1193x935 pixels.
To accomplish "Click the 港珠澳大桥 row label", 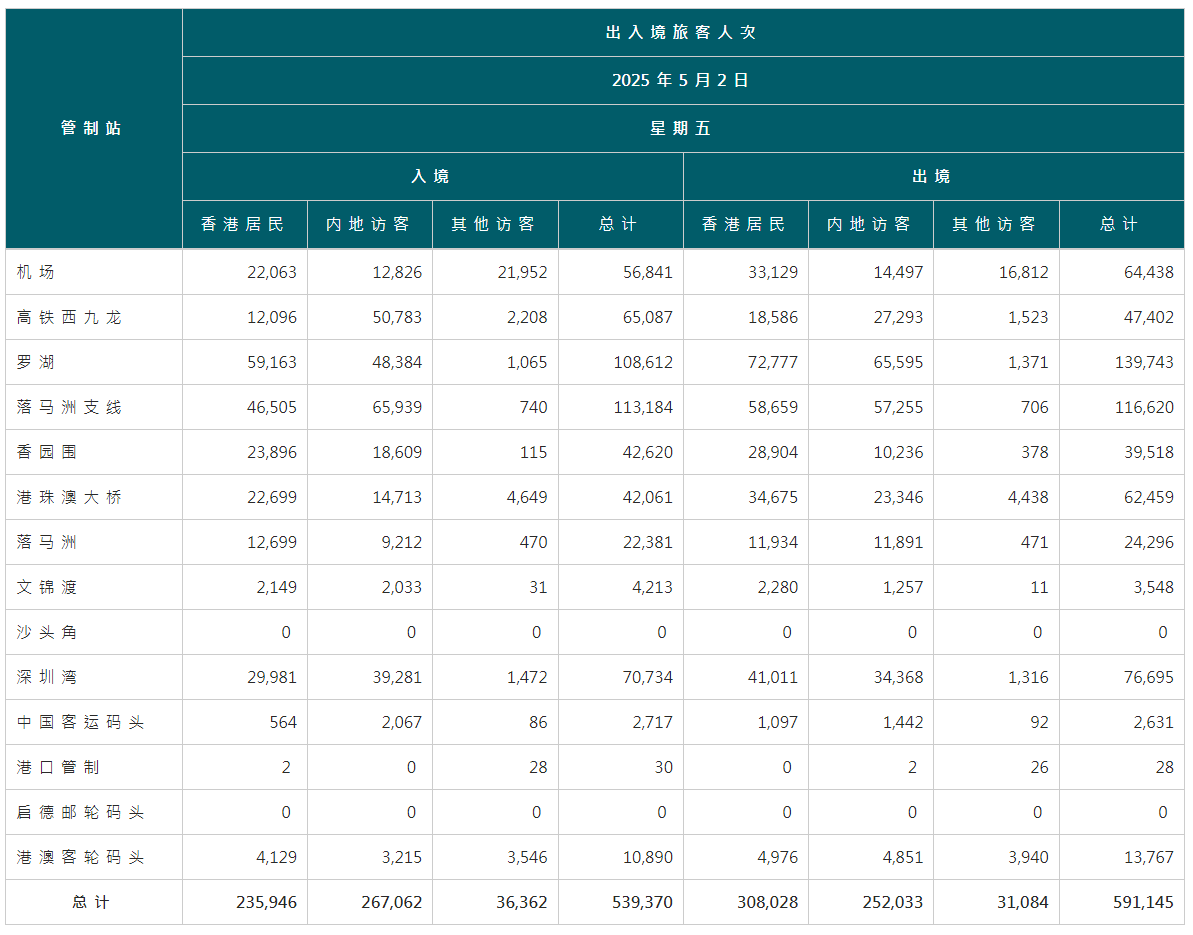I will (x=69, y=497).
